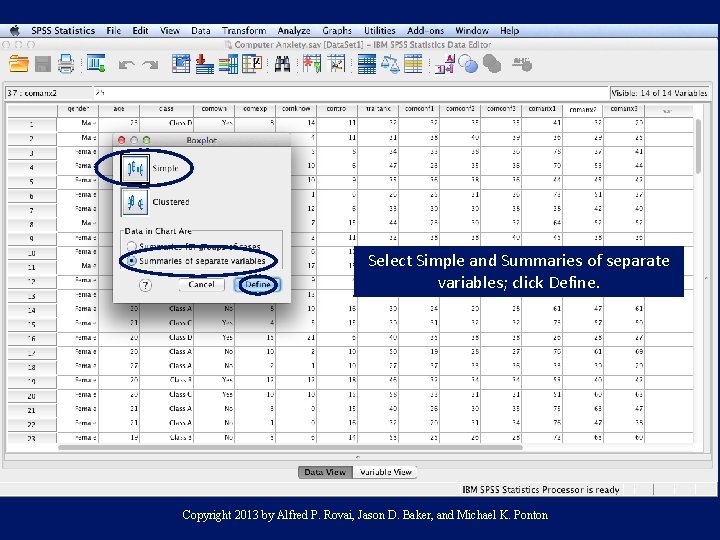
Task: Select the age column header
Action: tap(119, 109)
